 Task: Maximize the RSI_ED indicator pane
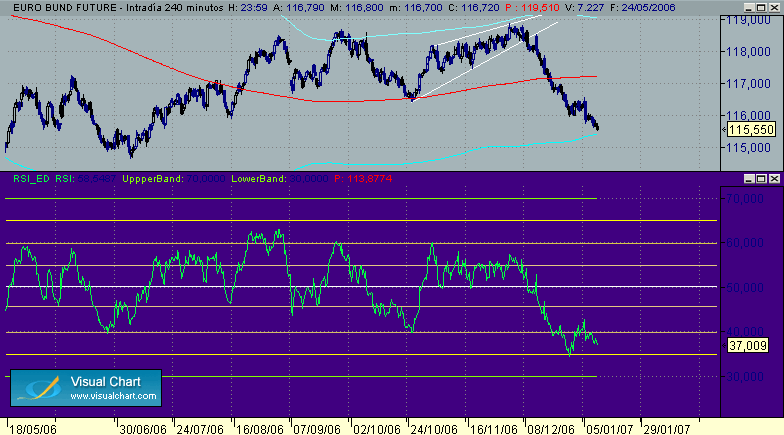click(x=761, y=178)
